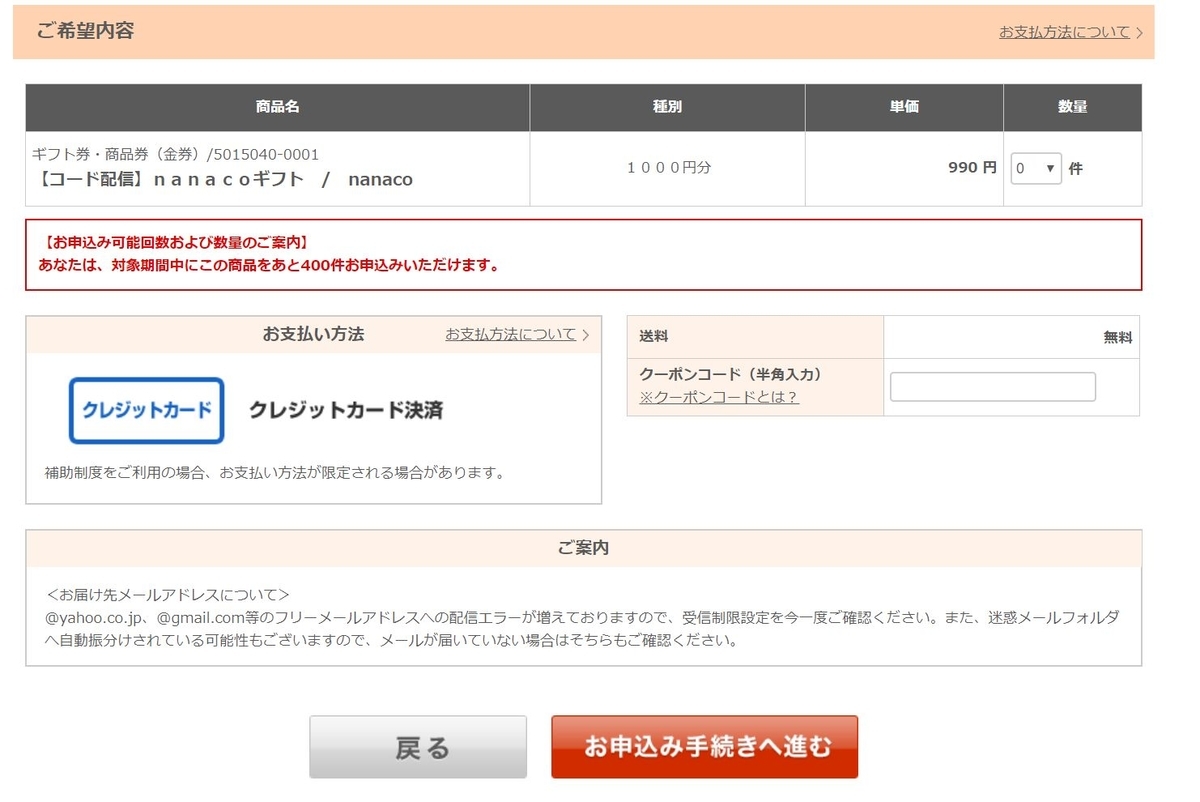Click the 無料 shipping value
The image size is (1200, 802).
[1118, 338]
